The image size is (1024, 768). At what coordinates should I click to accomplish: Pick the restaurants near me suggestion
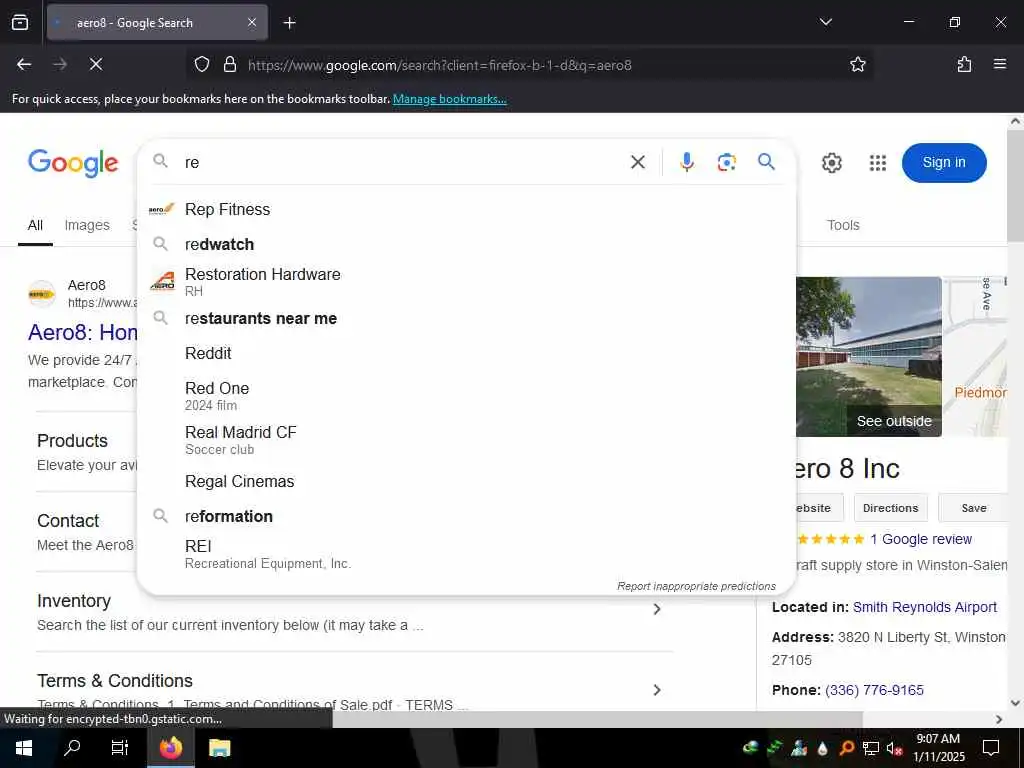tap(466, 318)
